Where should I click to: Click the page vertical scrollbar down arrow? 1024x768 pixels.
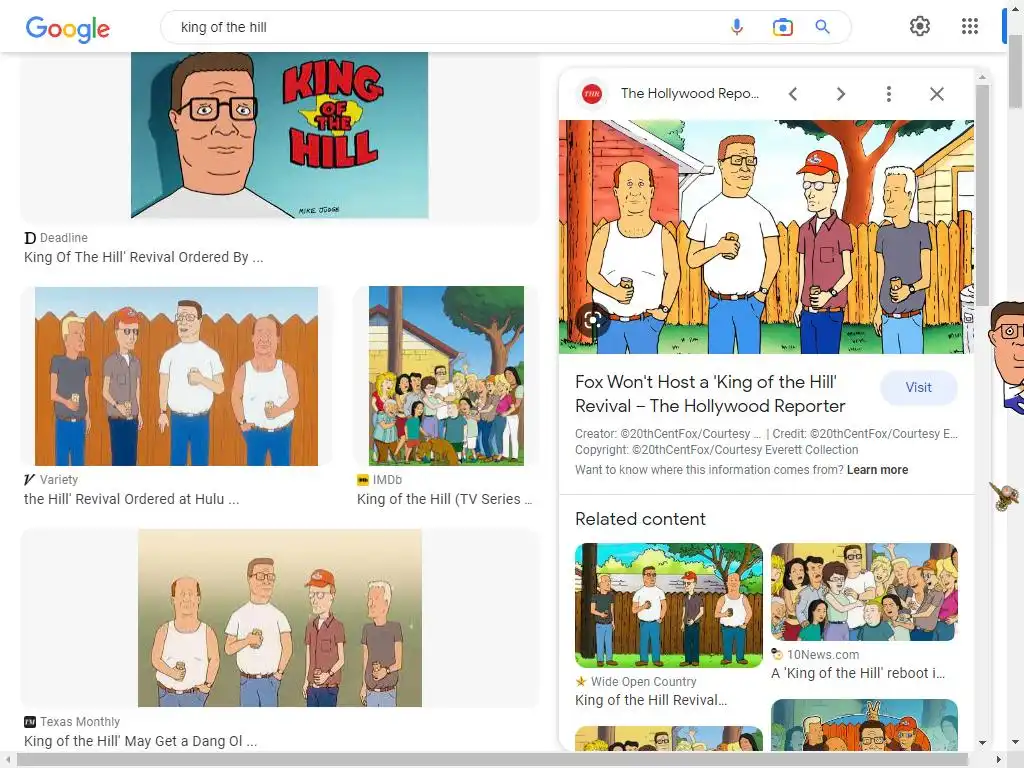click(x=1016, y=743)
